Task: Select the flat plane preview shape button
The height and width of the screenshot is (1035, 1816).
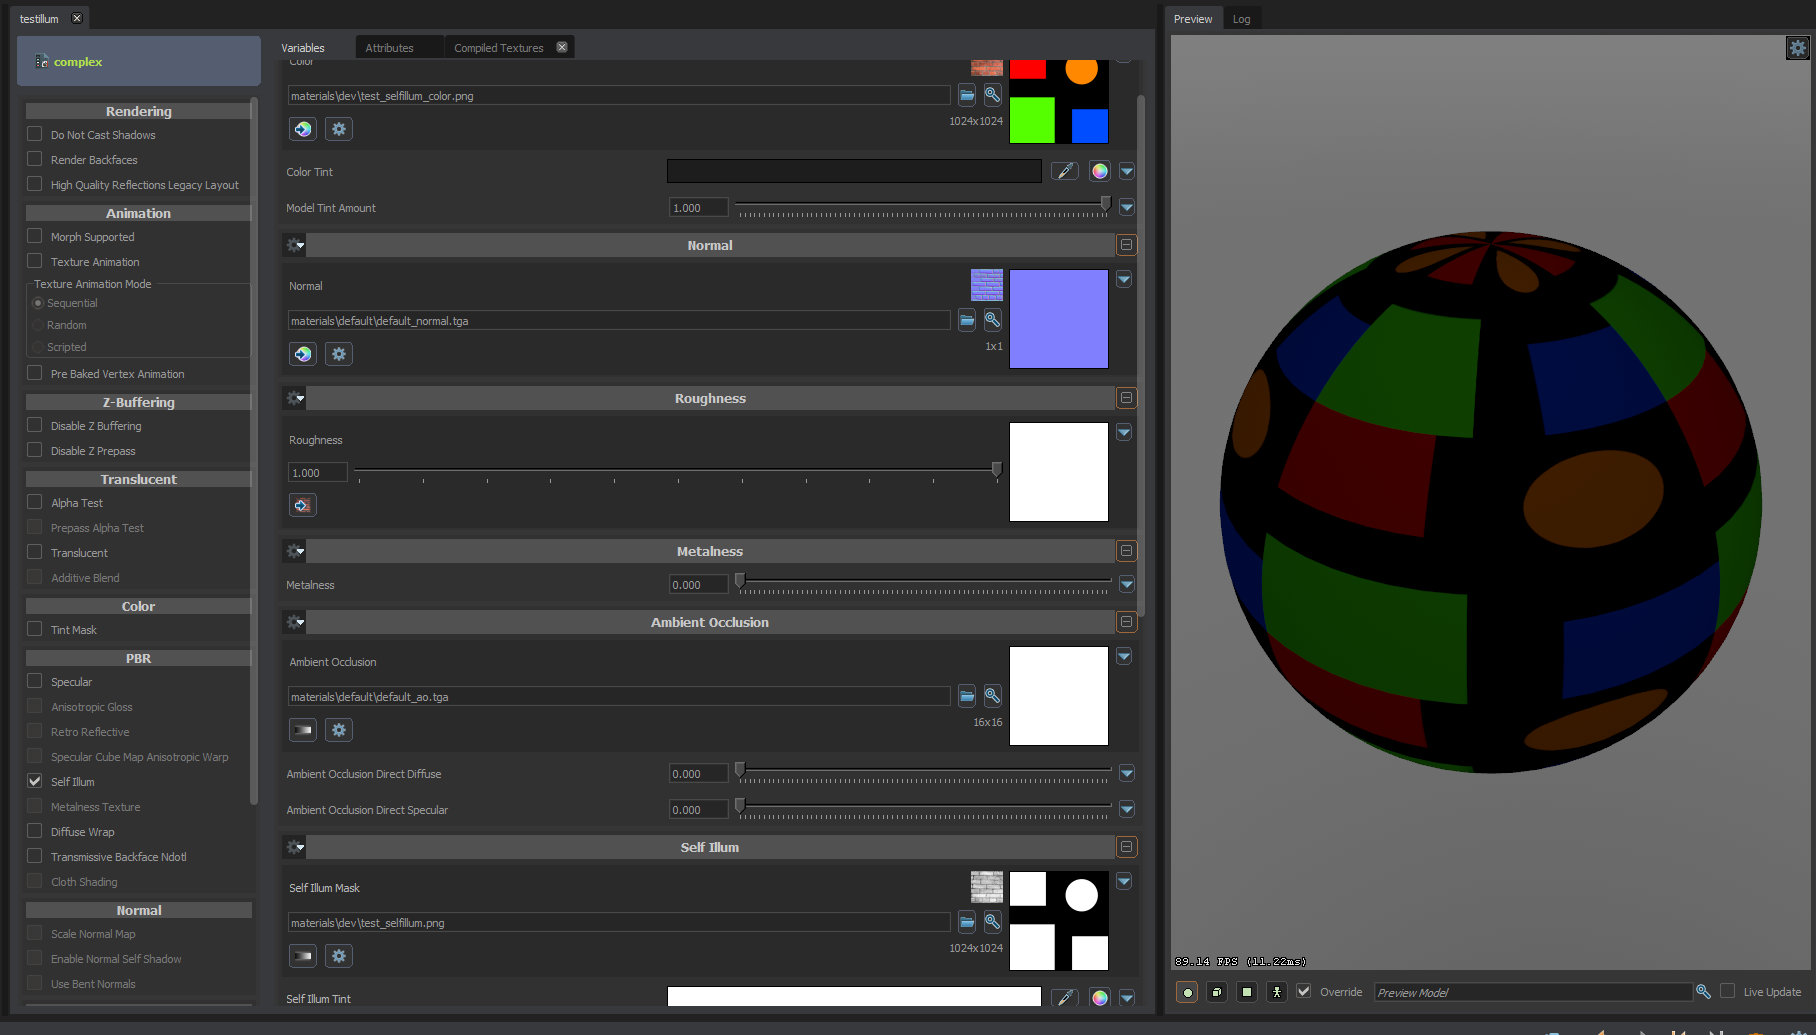Action: (1246, 992)
